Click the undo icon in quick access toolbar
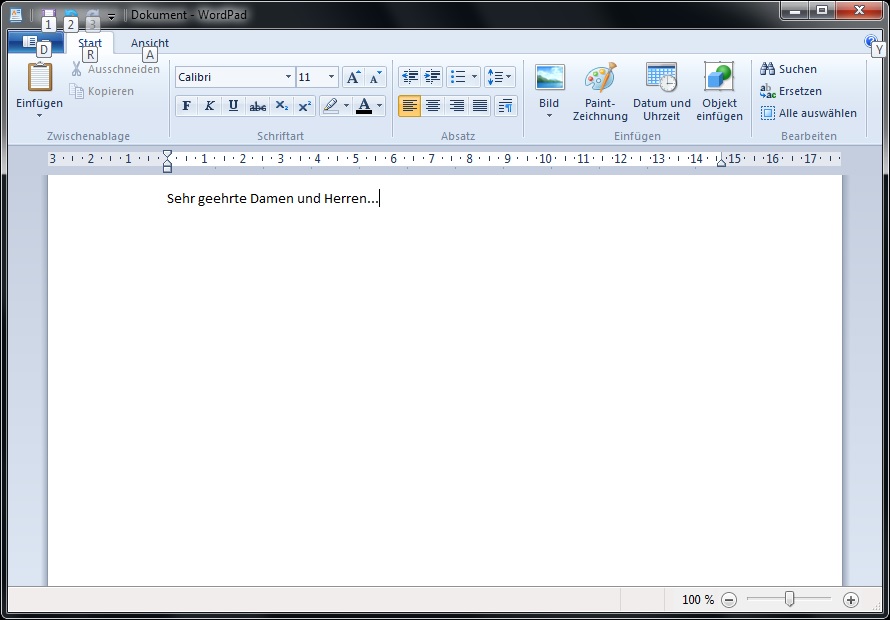890x620 pixels. (x=71, y=15)
